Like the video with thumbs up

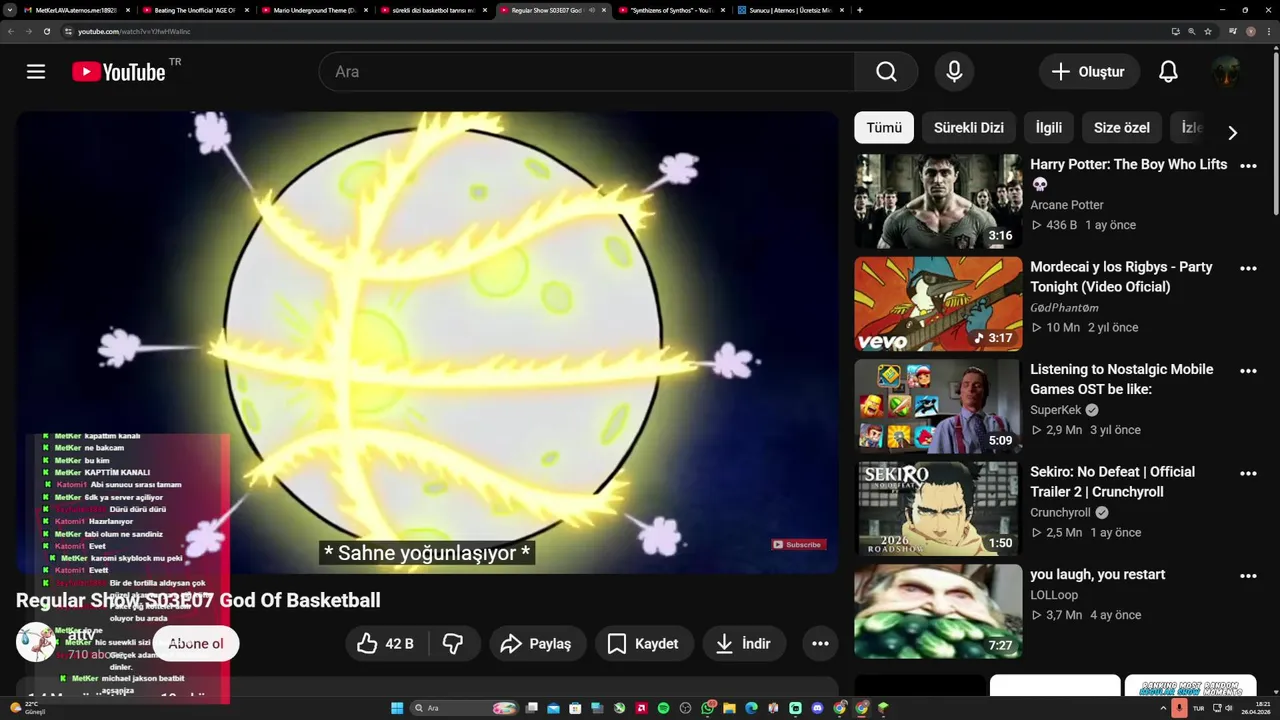[385, 644]
